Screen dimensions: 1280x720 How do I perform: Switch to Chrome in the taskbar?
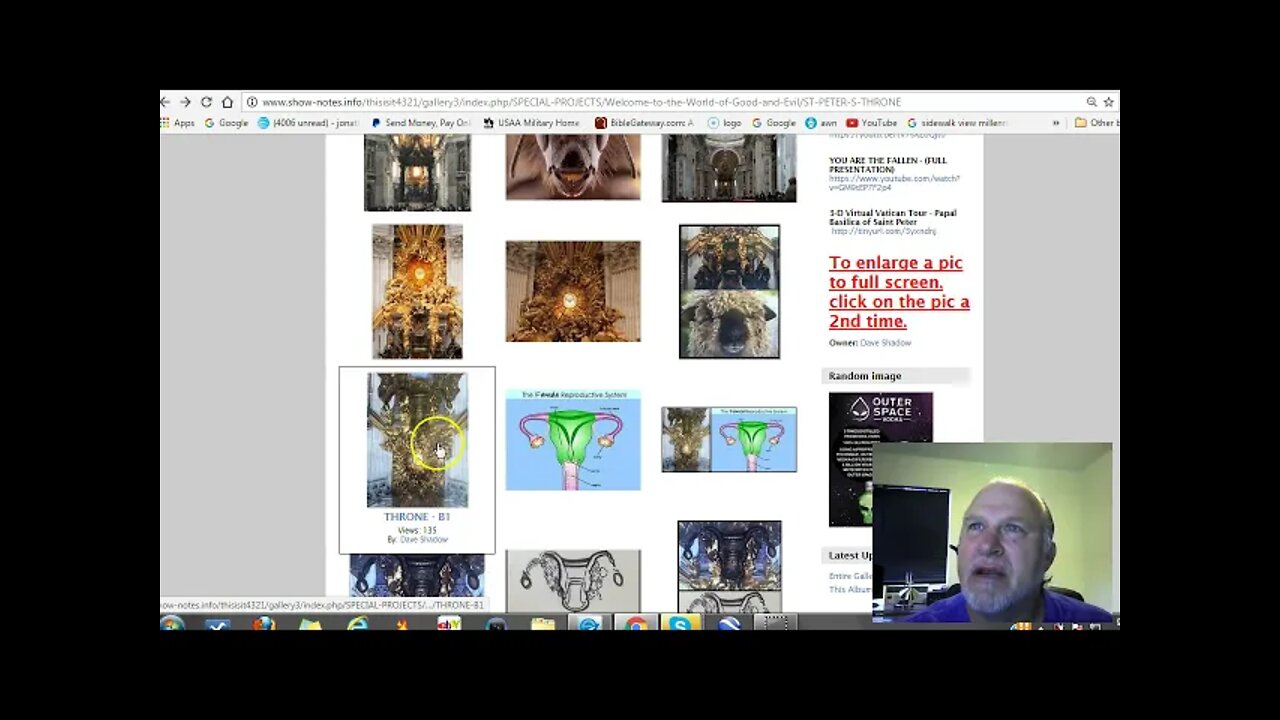click(x=635, y=624)
